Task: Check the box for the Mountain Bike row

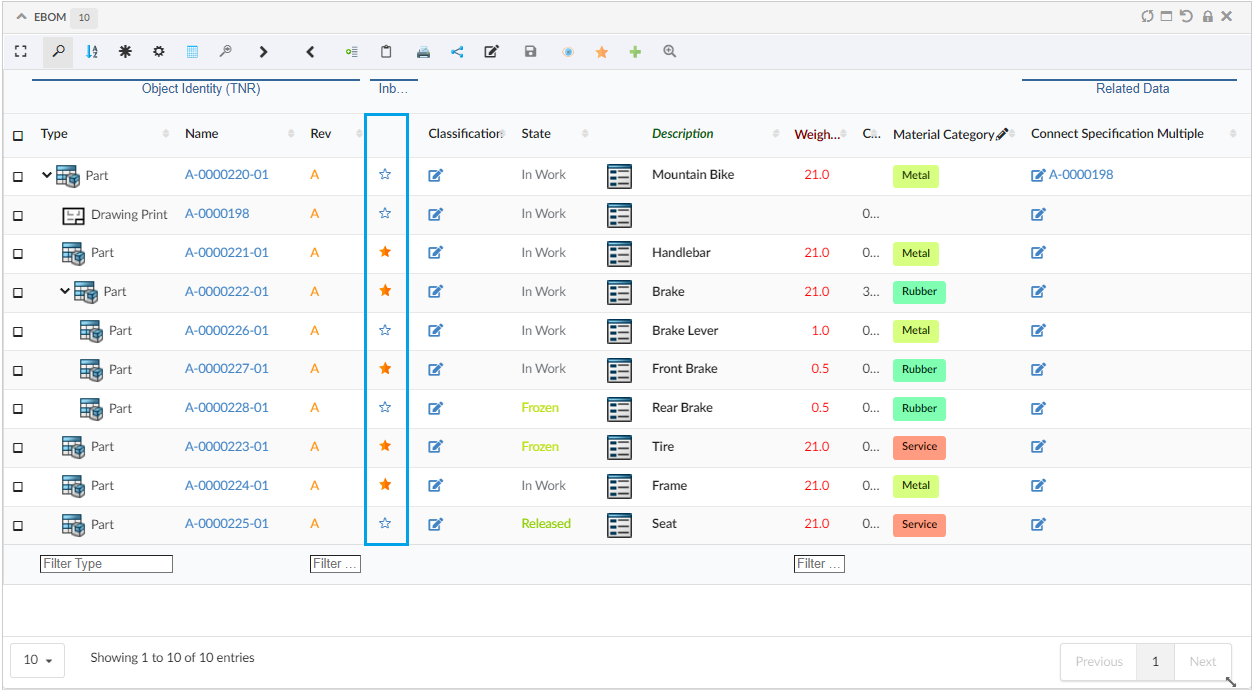Action: (x=18, y=176)
